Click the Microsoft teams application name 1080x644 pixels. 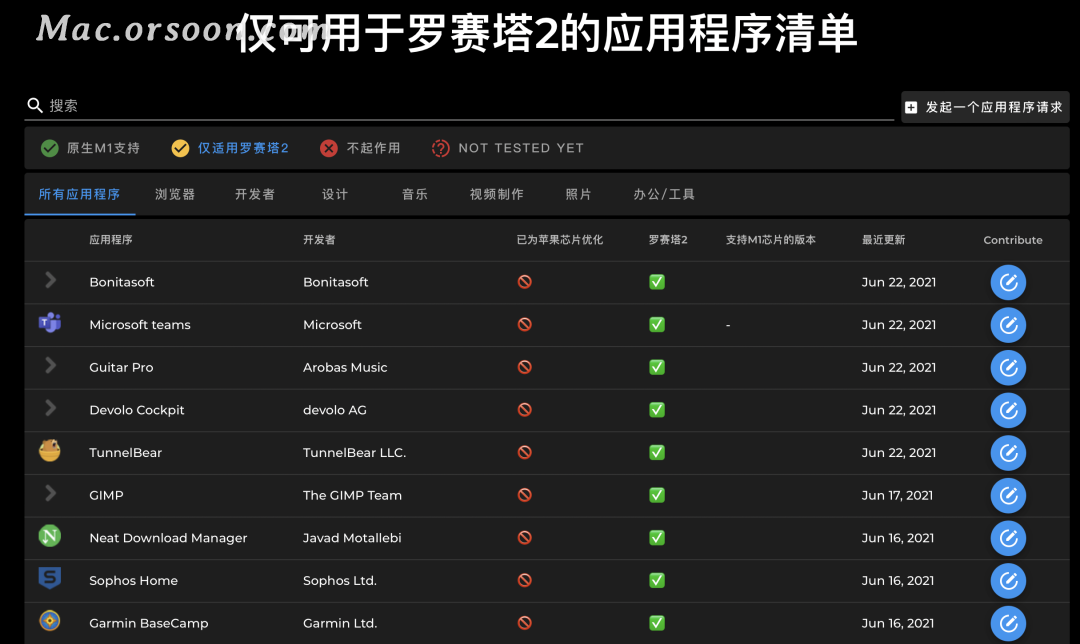pos(140,324)
